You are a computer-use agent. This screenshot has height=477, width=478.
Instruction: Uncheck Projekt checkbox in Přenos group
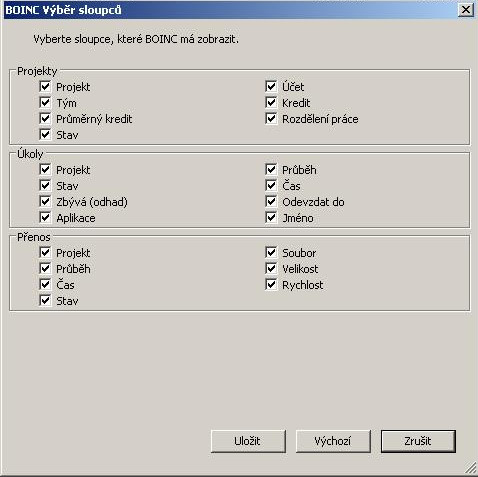pyautogui.click(x=45, y=252)
